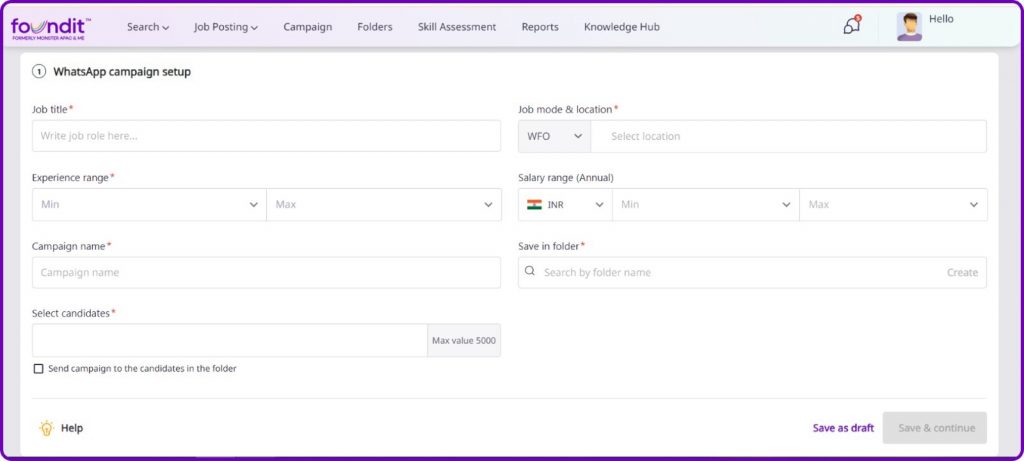1024x461 pixels.
Task: Open the Job Posting menu
Action: point(226,27)
